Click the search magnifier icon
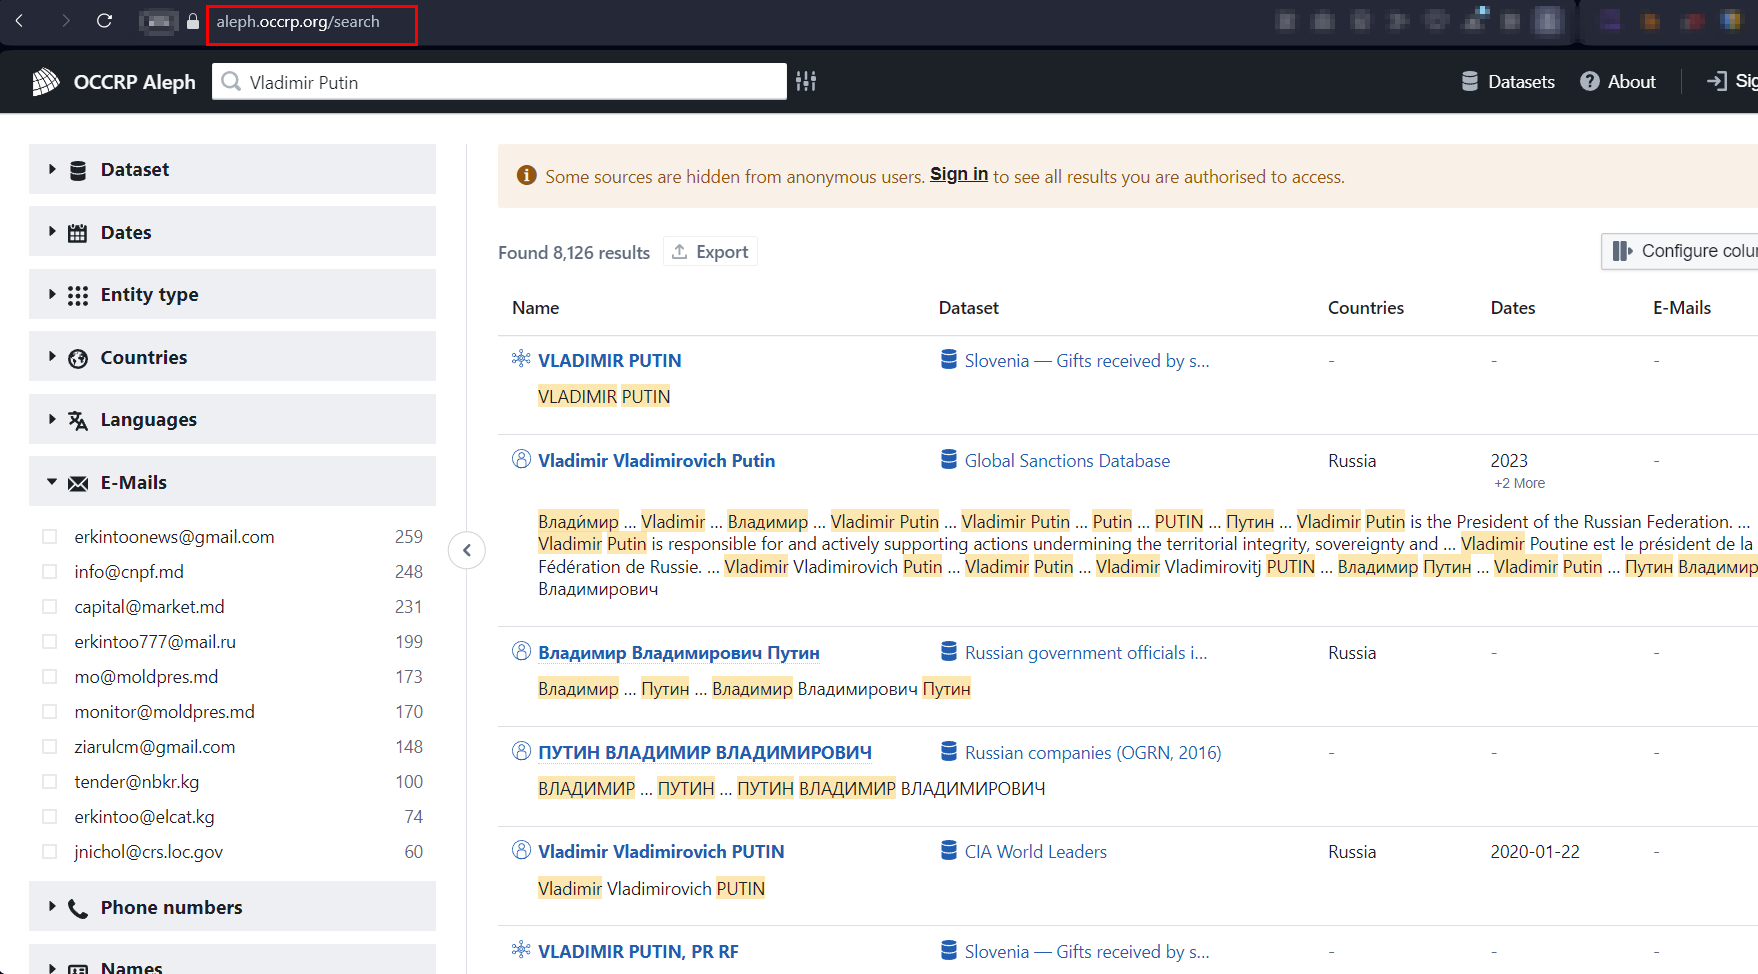1758x974 pixels. 231,82
